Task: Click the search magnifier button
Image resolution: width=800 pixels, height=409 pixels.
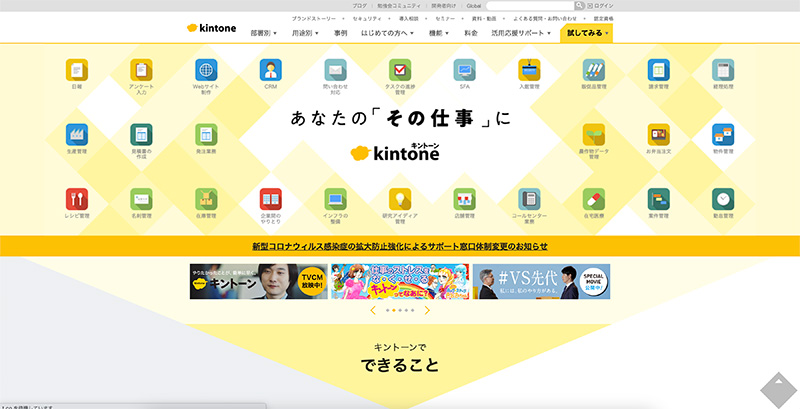Action: (x=579, y=6)
